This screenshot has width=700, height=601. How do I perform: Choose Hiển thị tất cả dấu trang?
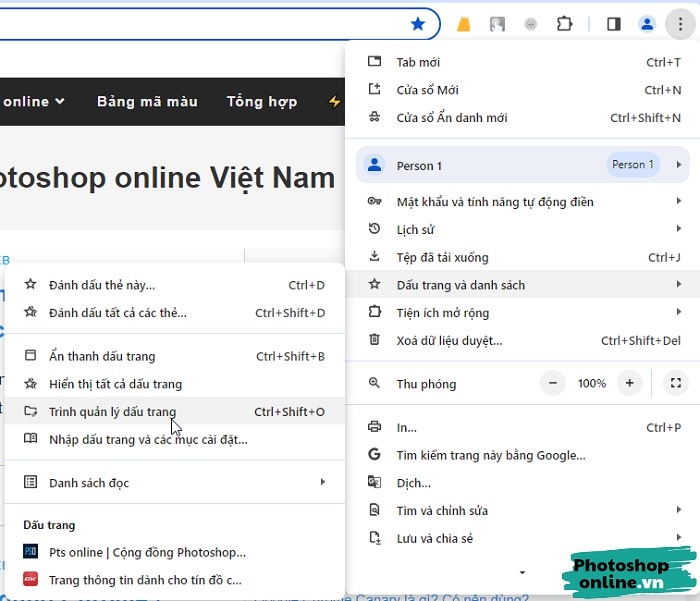(175, 384)
